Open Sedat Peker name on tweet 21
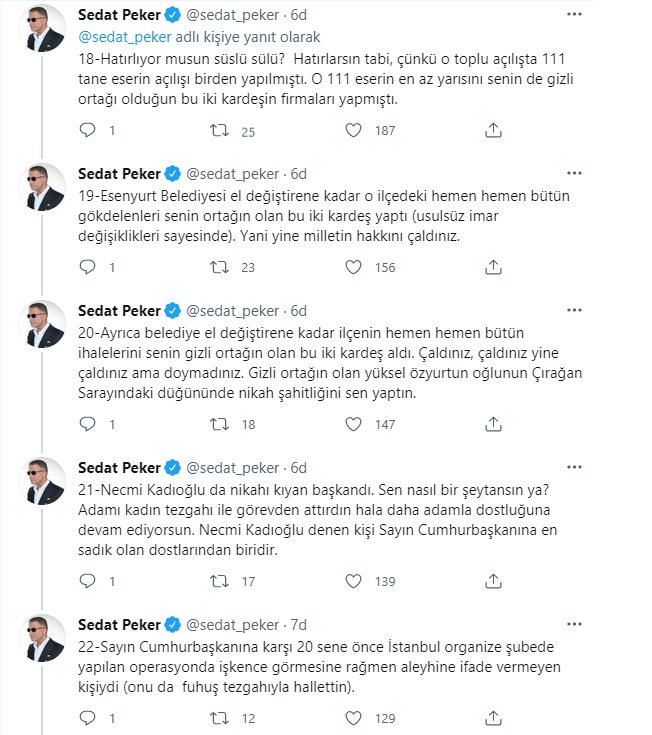Viewport: 652px width, 735px height. tap(119, 468)
